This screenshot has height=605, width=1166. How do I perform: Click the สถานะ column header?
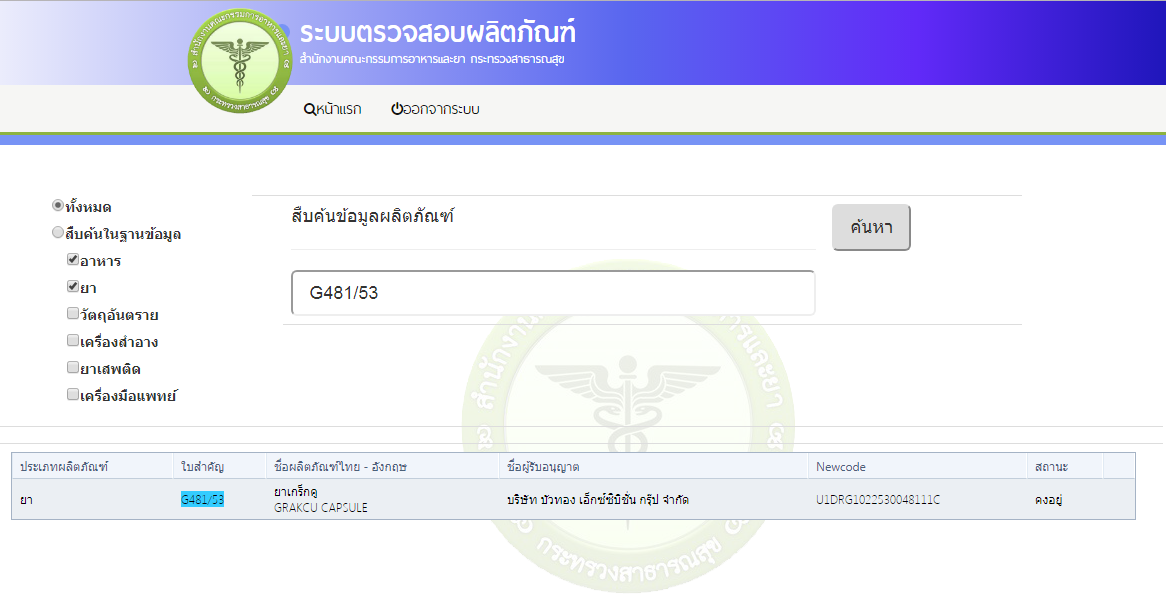[1051, 467]
